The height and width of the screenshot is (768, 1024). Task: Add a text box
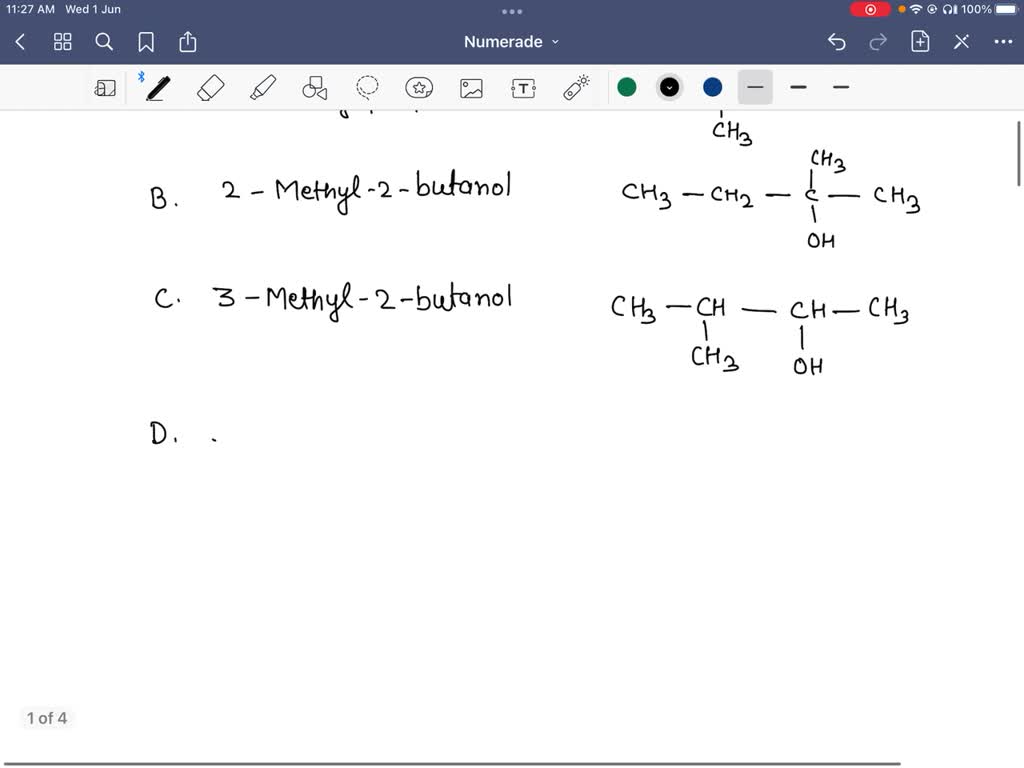[x=523, y=87]
